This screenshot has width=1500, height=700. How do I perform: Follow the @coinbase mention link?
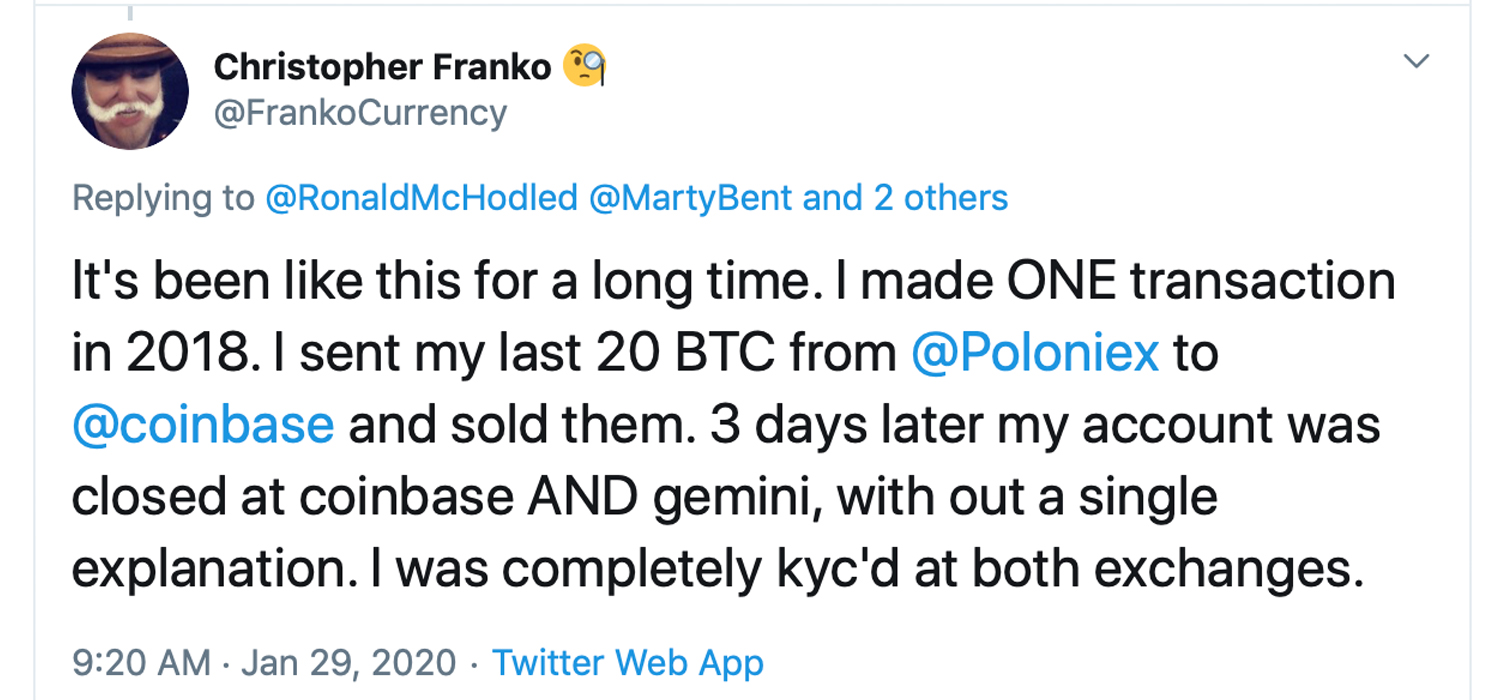(x=203, y=424)
